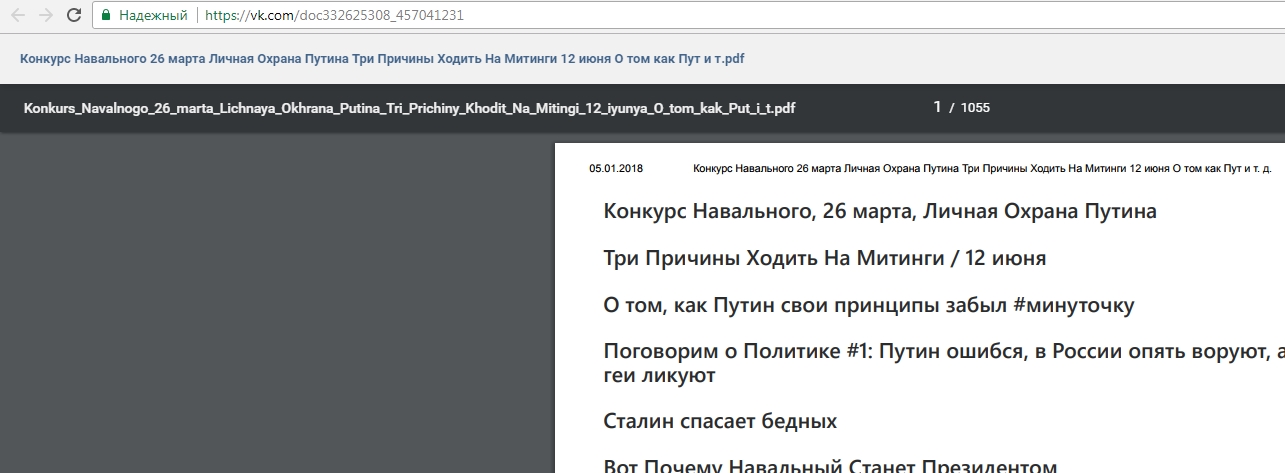
Task: Edit the current page number field "1"
Action: point(937,107)
